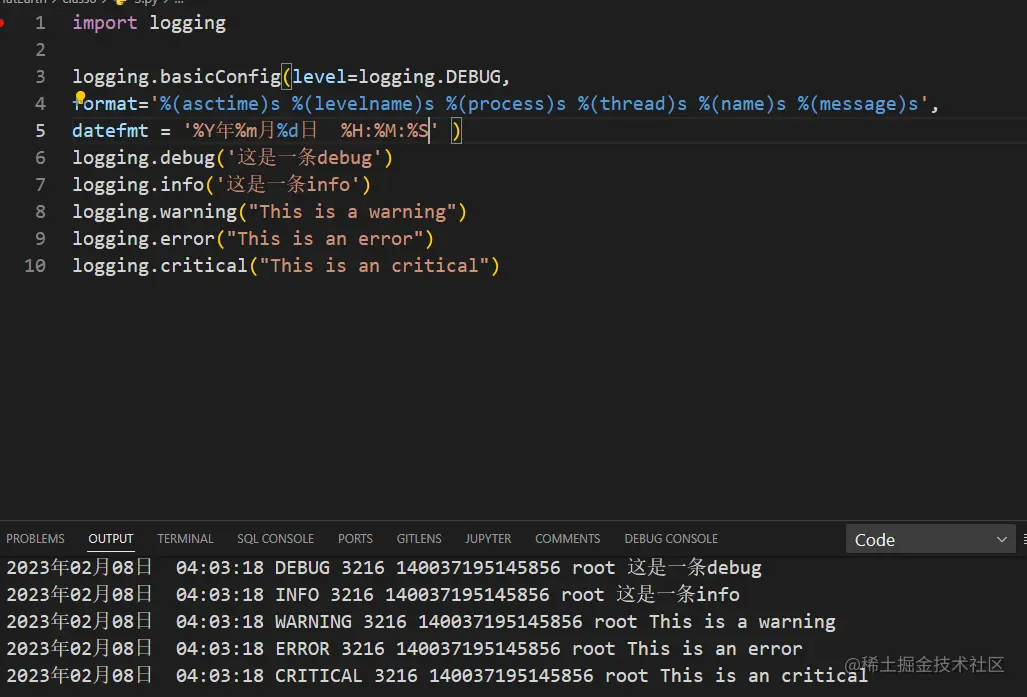This screenshot has height=697, width=1027.
Task: Click line number 10 in the gutter
Action: point(35,265)
